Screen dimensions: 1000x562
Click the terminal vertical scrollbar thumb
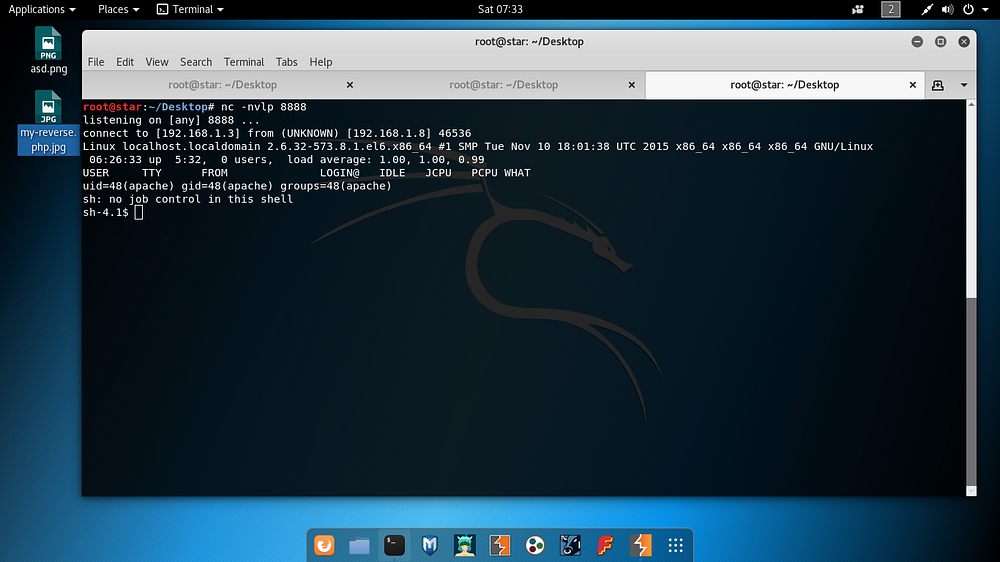(x=971, y=390)
